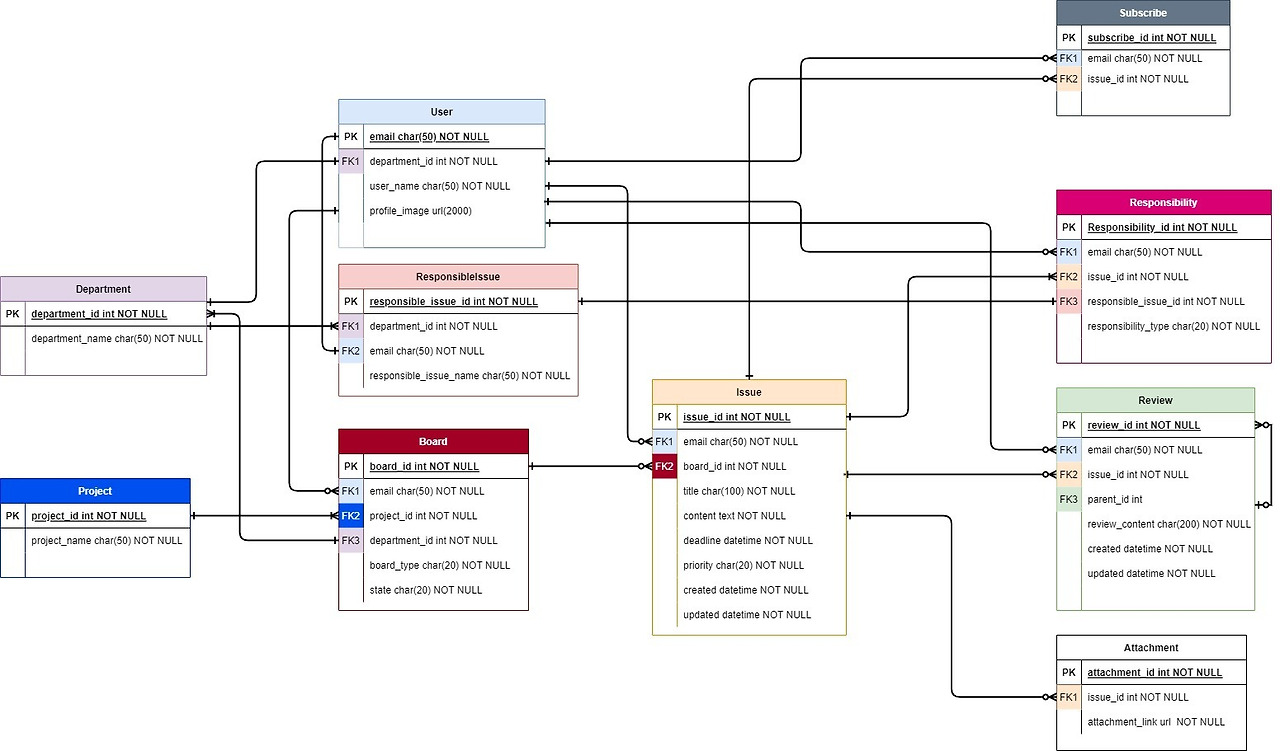Click the Department table header

(x=103, y=289)
